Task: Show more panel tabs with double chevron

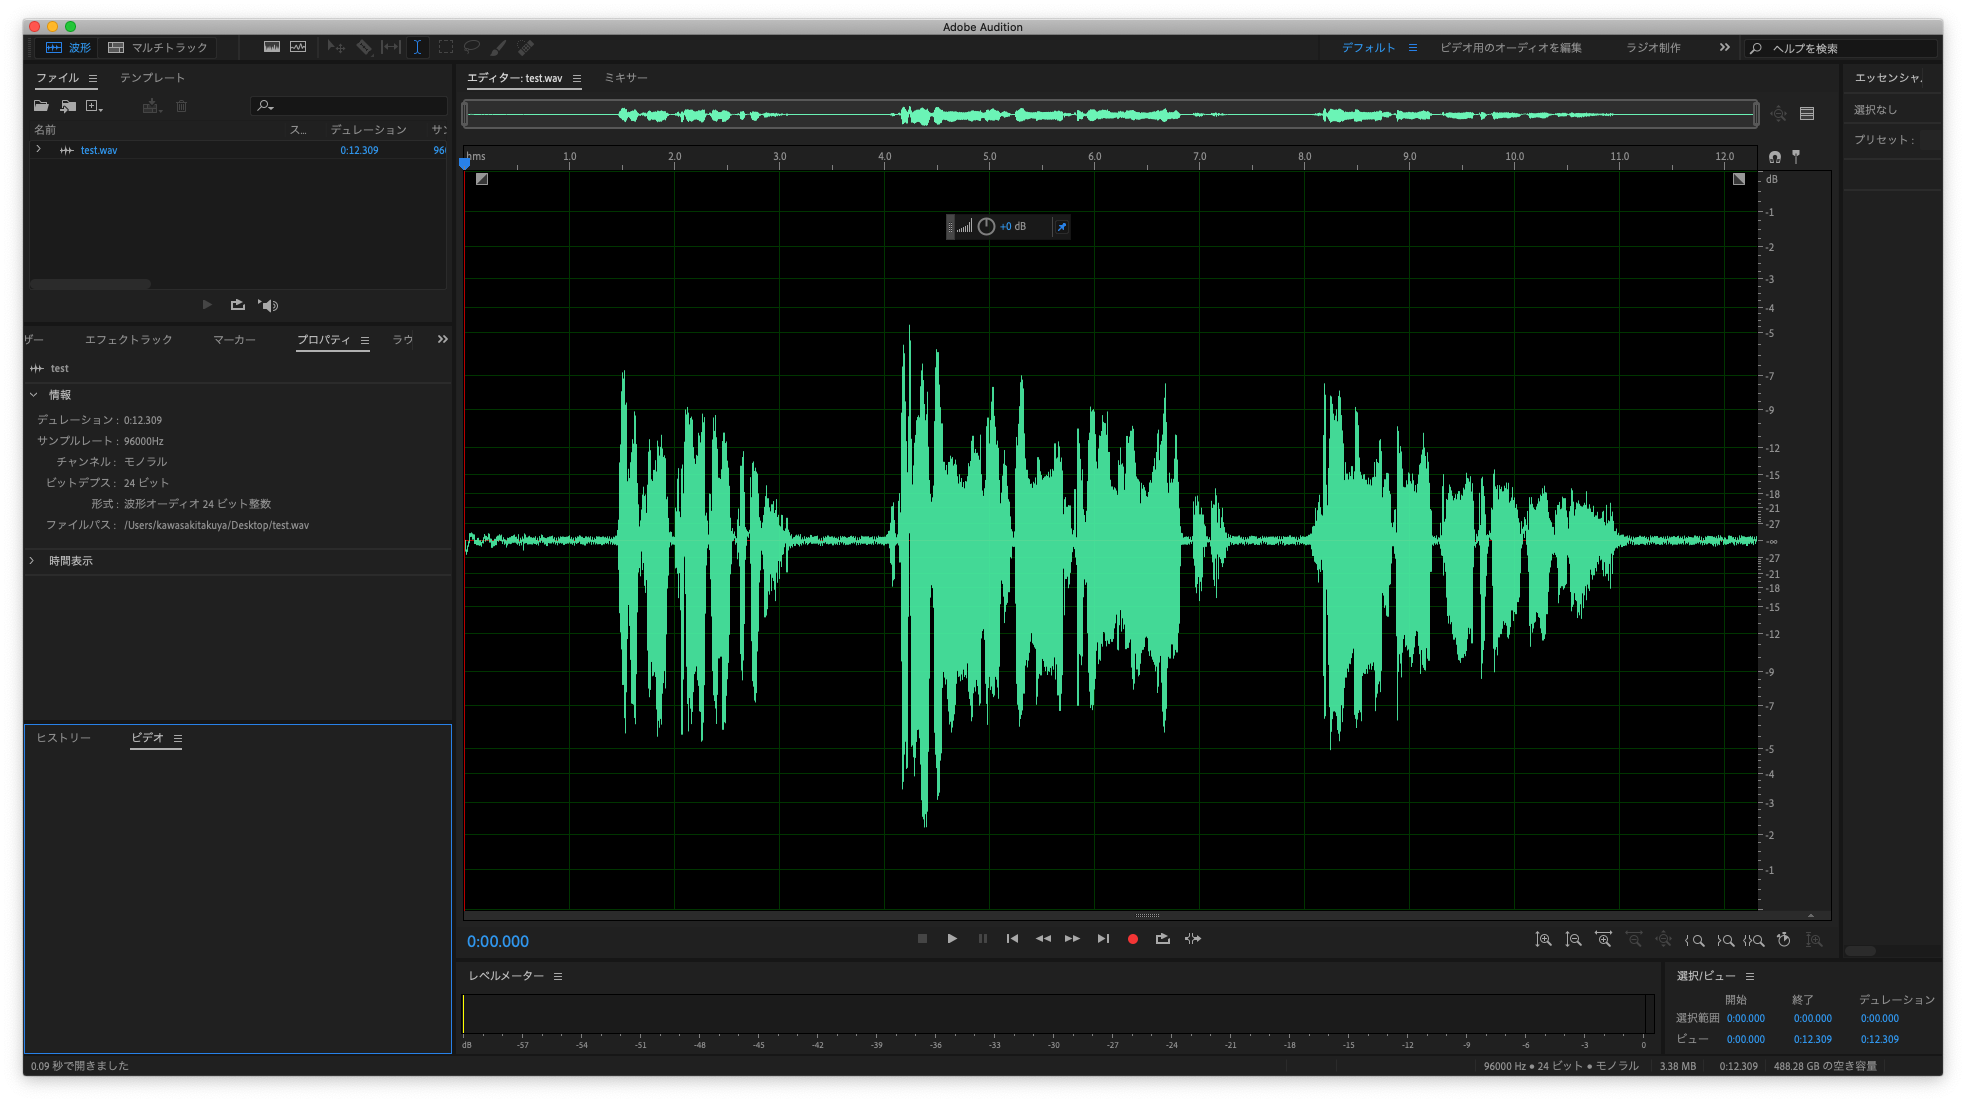Action: pos(443,340)
